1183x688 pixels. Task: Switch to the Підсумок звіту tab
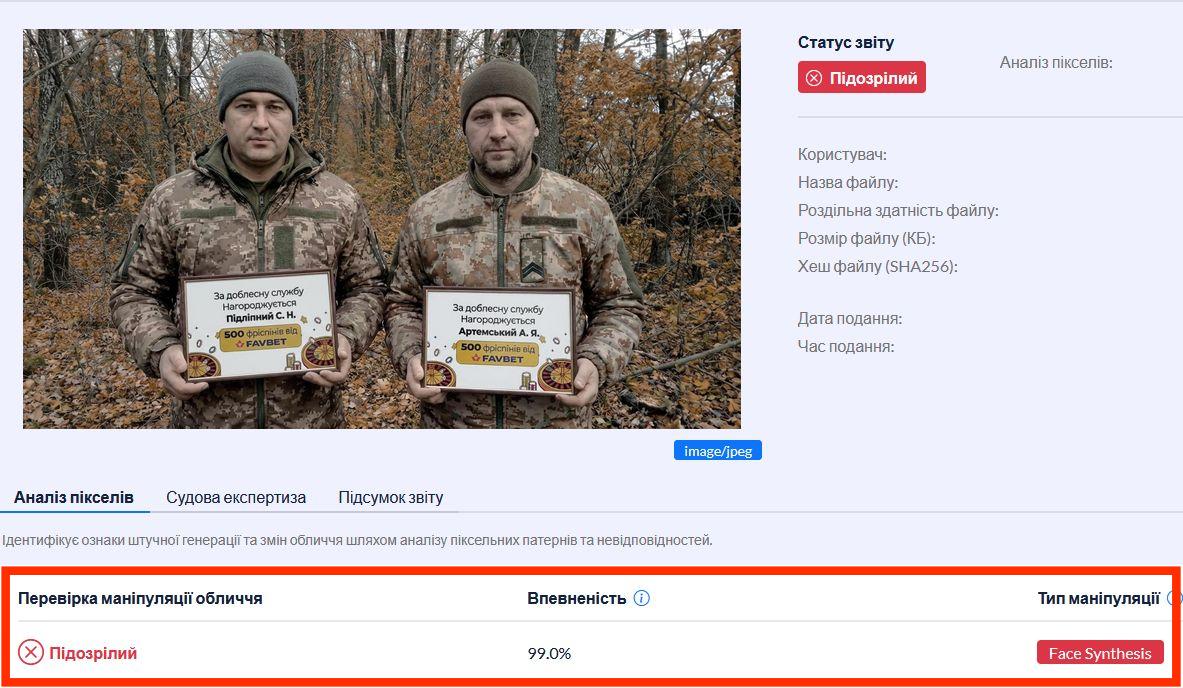coord(391,498)
